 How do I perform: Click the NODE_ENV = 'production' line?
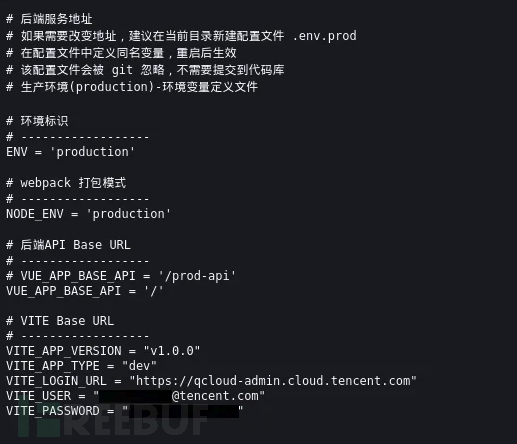pos(88,214)
